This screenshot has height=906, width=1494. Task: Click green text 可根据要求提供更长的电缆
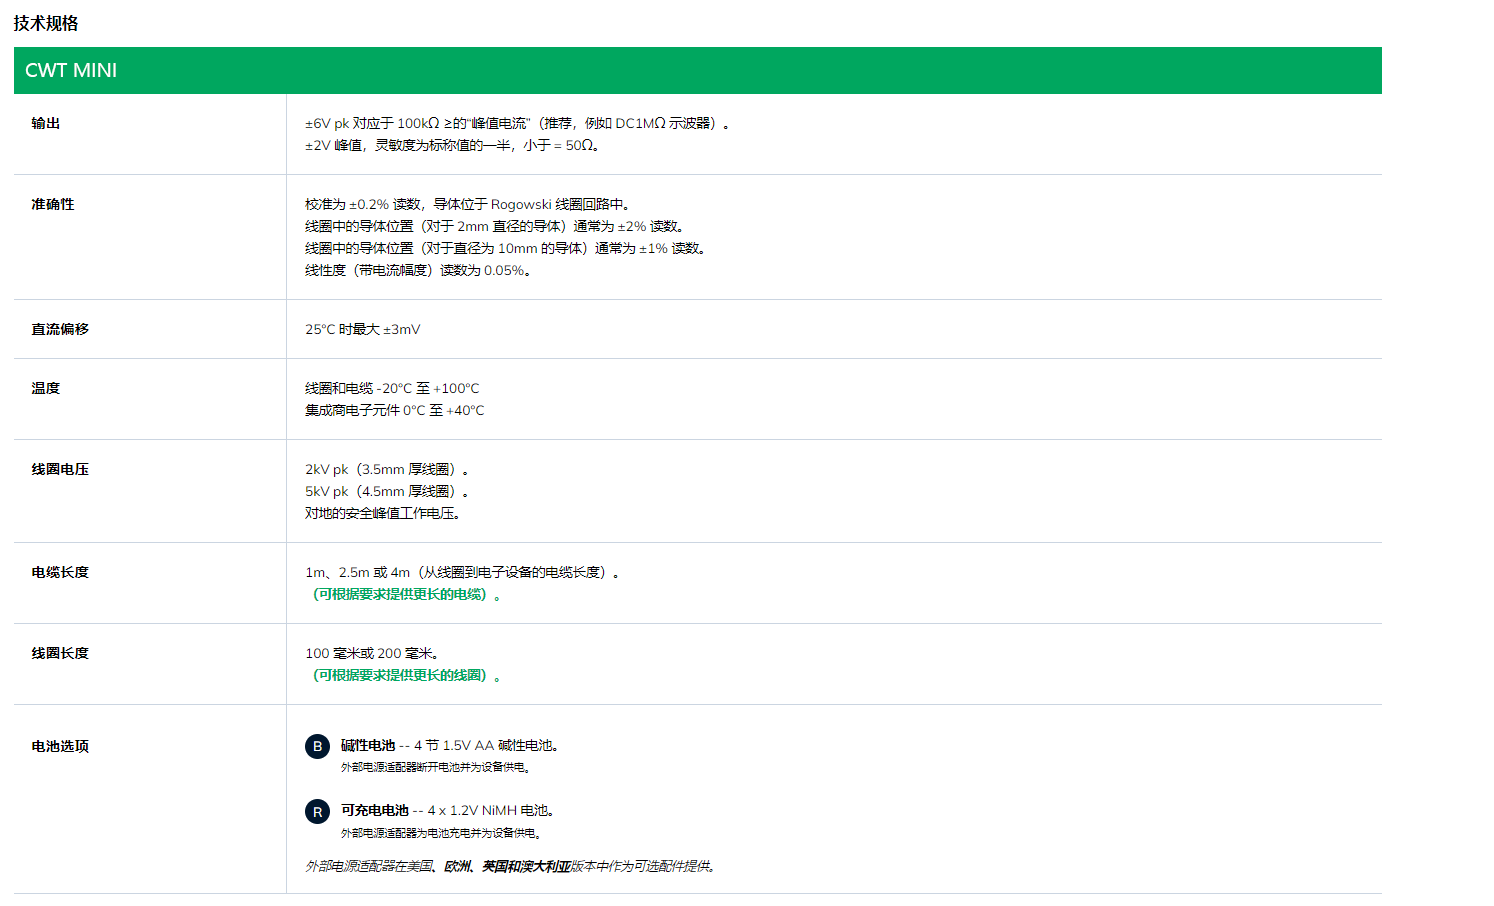coord(407,594)
